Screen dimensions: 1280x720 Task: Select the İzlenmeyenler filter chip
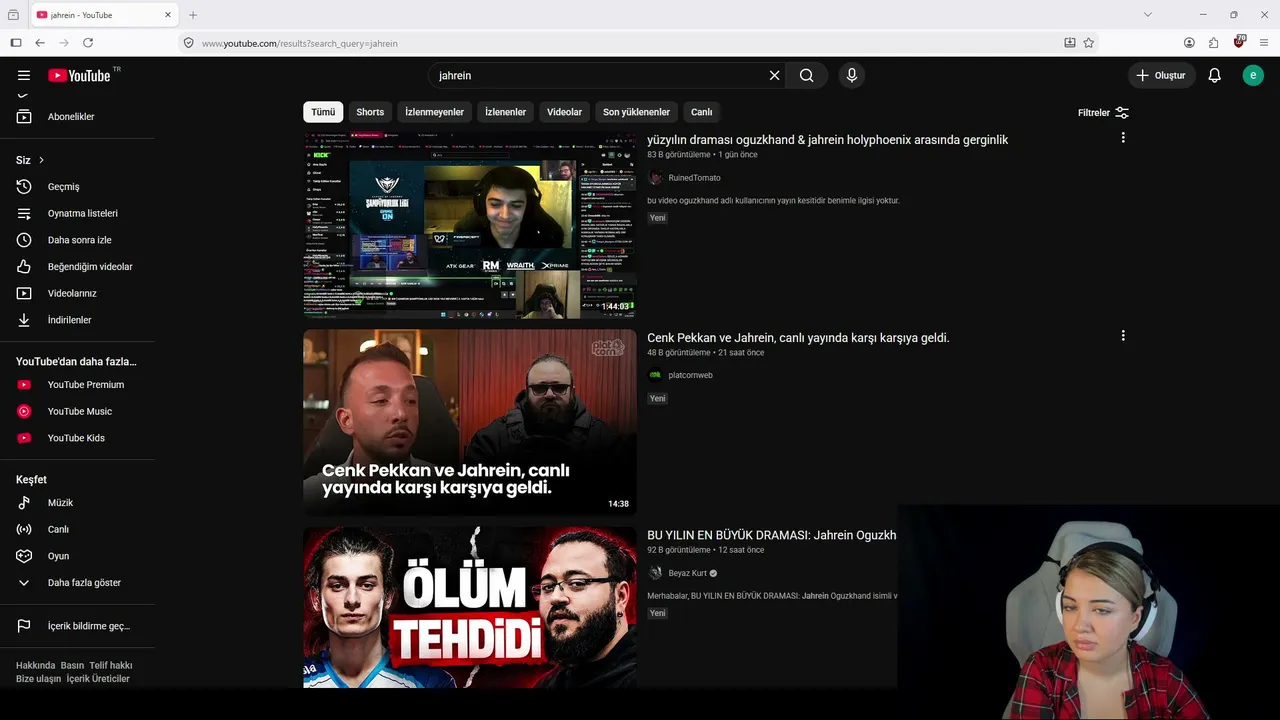[434, 112]
